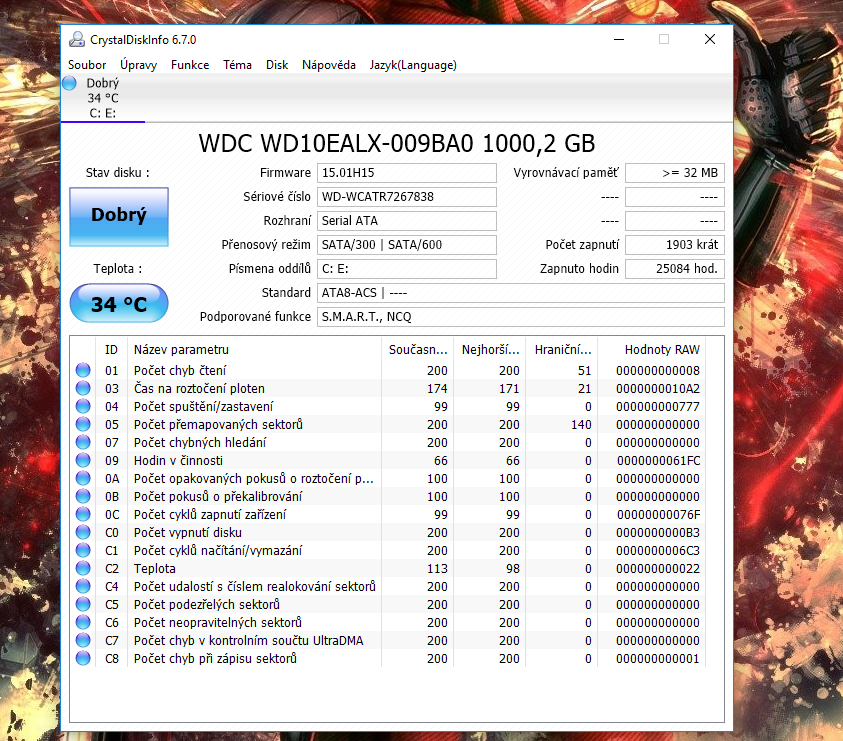
Task: Click the status orb for Počet cyklů načítání/vymazání
Action: (x=83, y=550)
